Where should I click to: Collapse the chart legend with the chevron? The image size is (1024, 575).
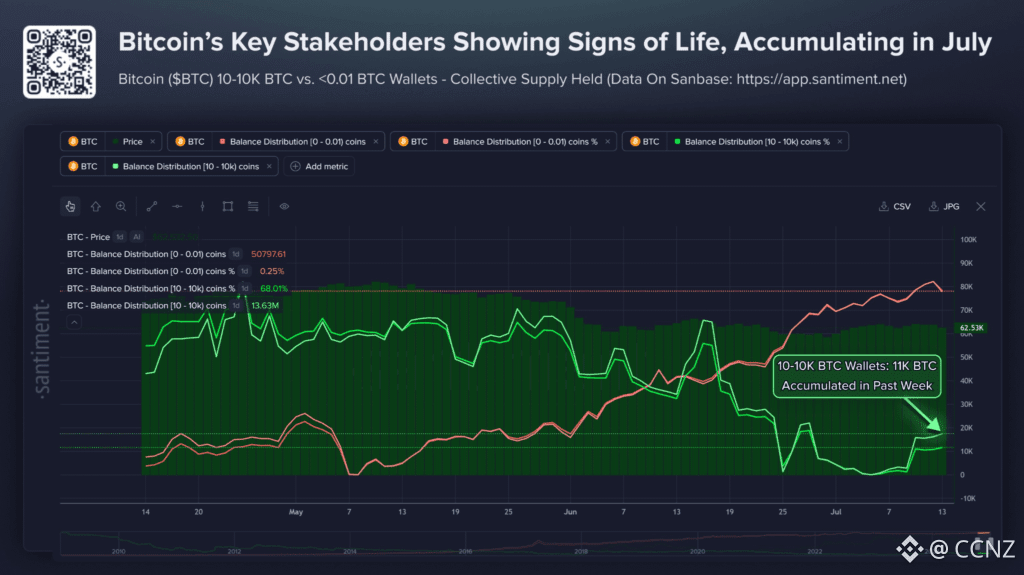pyautogui.click(x=74, y=322)
